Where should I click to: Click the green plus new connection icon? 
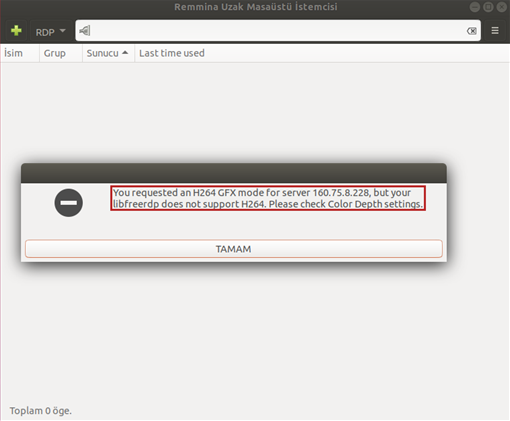point(16,31)
